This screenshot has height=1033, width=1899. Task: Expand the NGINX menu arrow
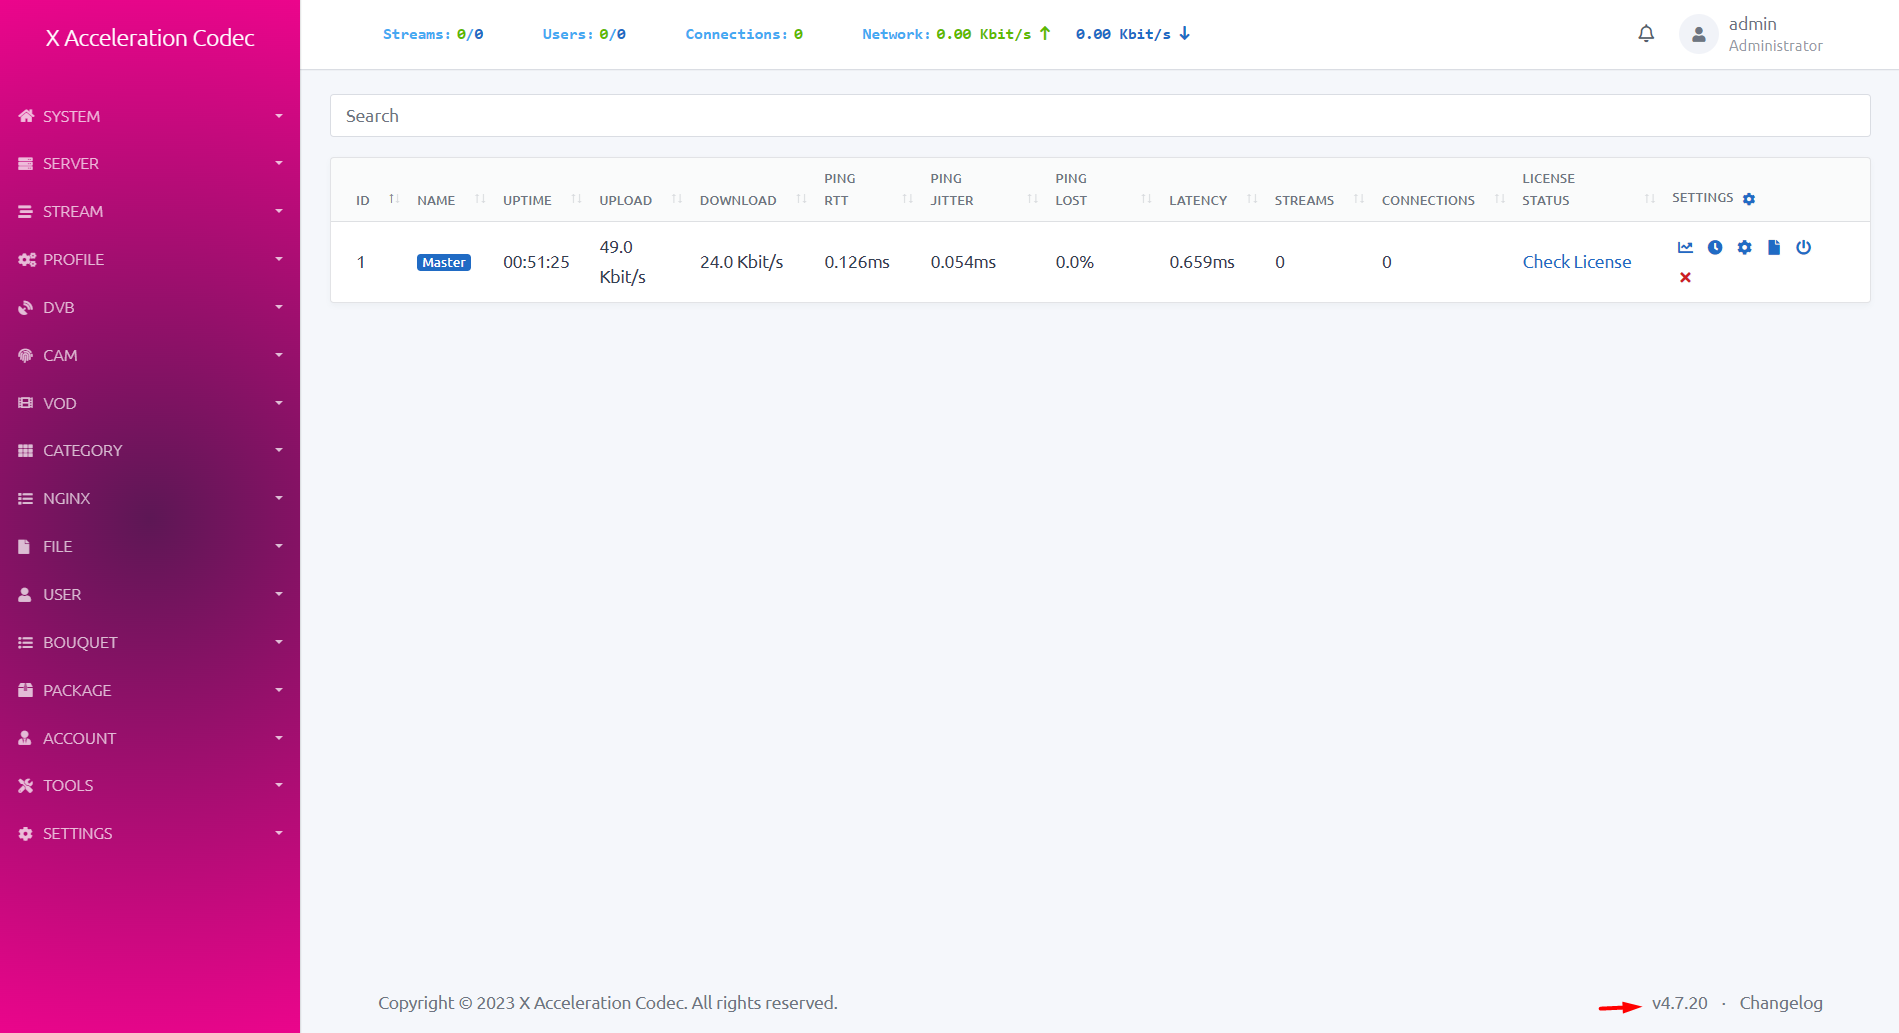coord(279,498)
